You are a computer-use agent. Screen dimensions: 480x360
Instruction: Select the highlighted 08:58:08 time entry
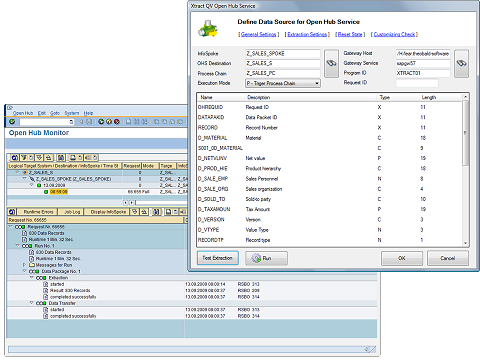(x=58, y=192)
